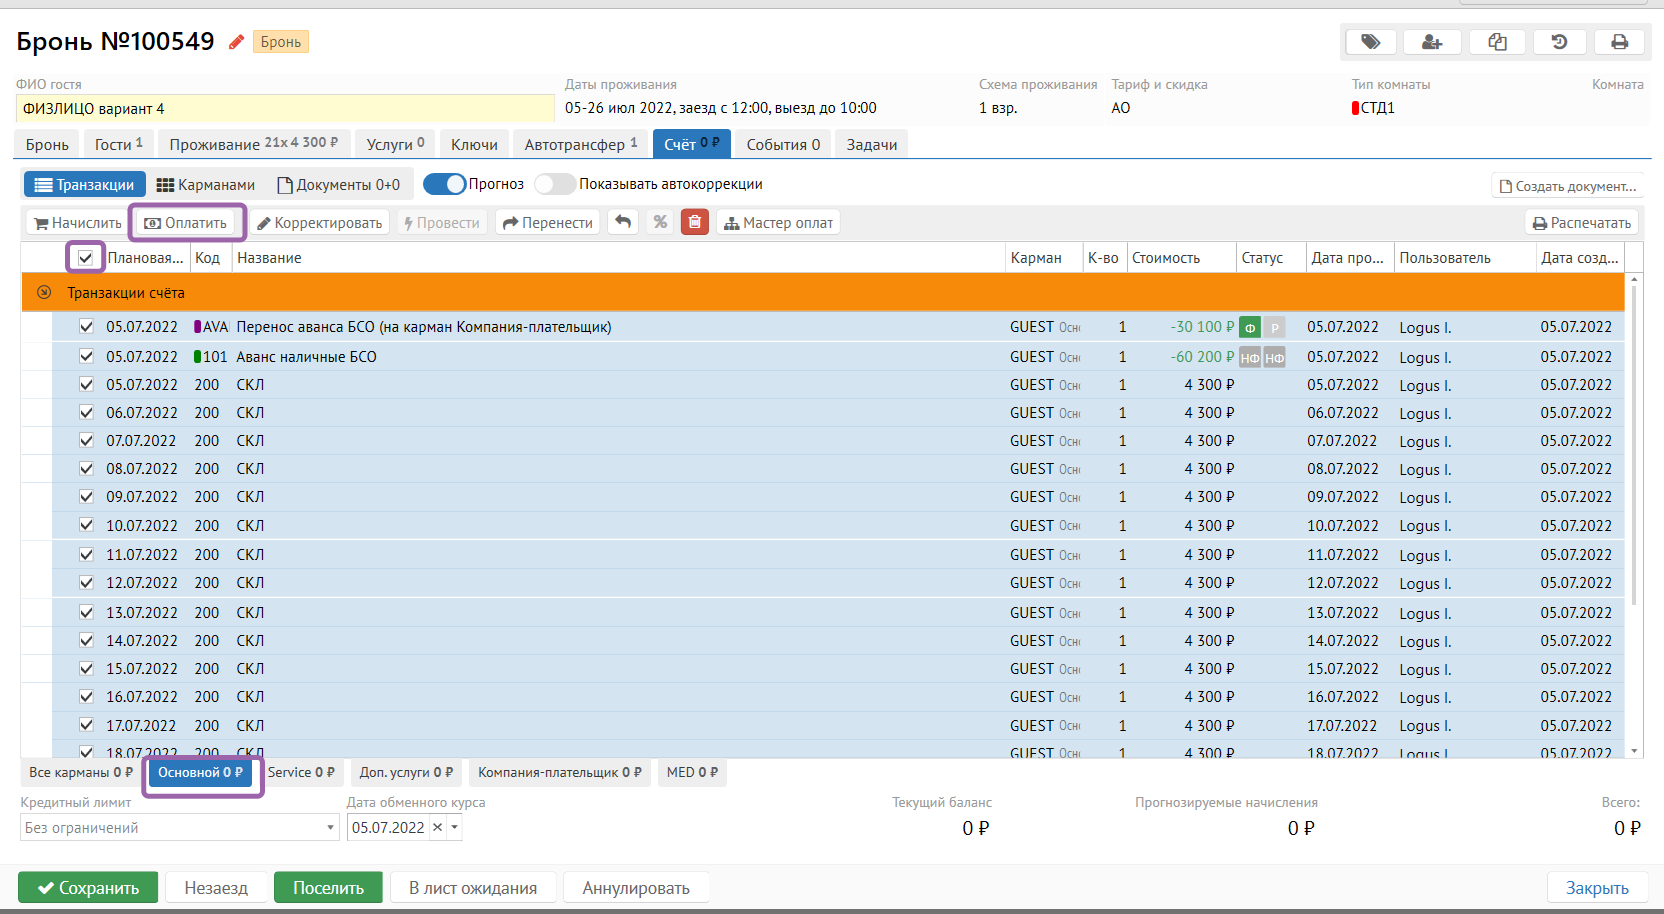
Task: Open Кредитный лимит dropdown
Action: (330, 828)
